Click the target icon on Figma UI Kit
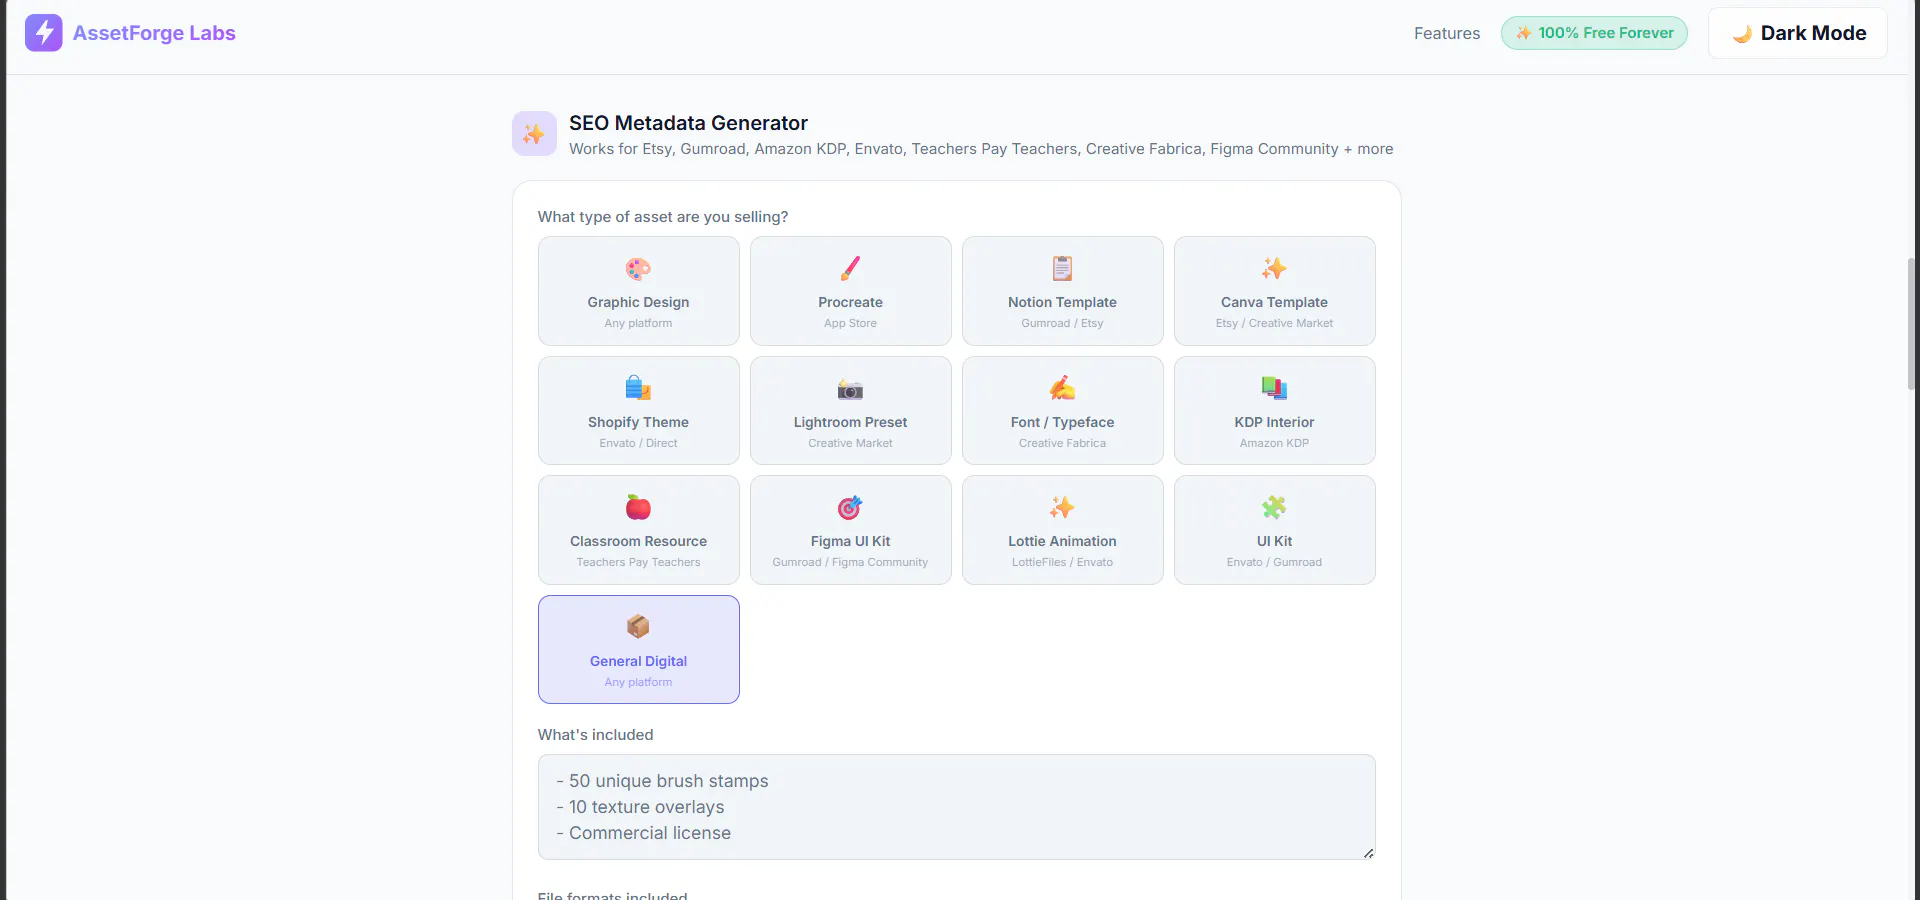This screenshot has height=900, width=1920. tap(850, 508)
